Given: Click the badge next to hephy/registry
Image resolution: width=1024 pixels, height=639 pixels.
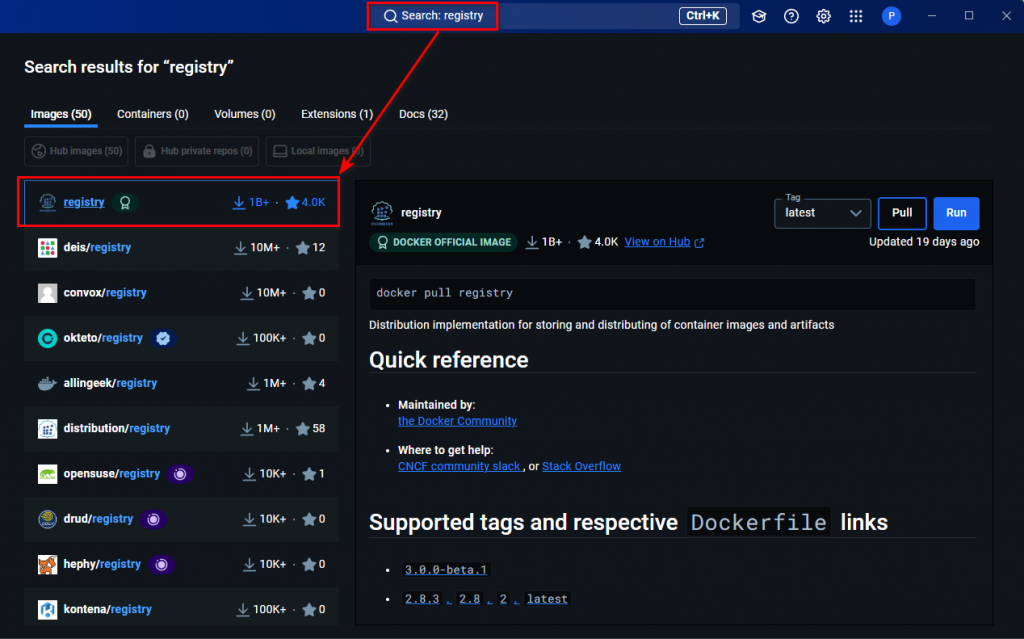Looking at the screenshot, I should coord(161,564).
